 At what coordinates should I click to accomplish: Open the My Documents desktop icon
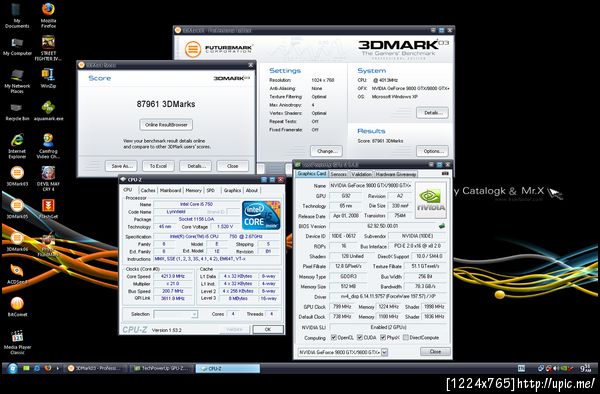coord(17,15)
